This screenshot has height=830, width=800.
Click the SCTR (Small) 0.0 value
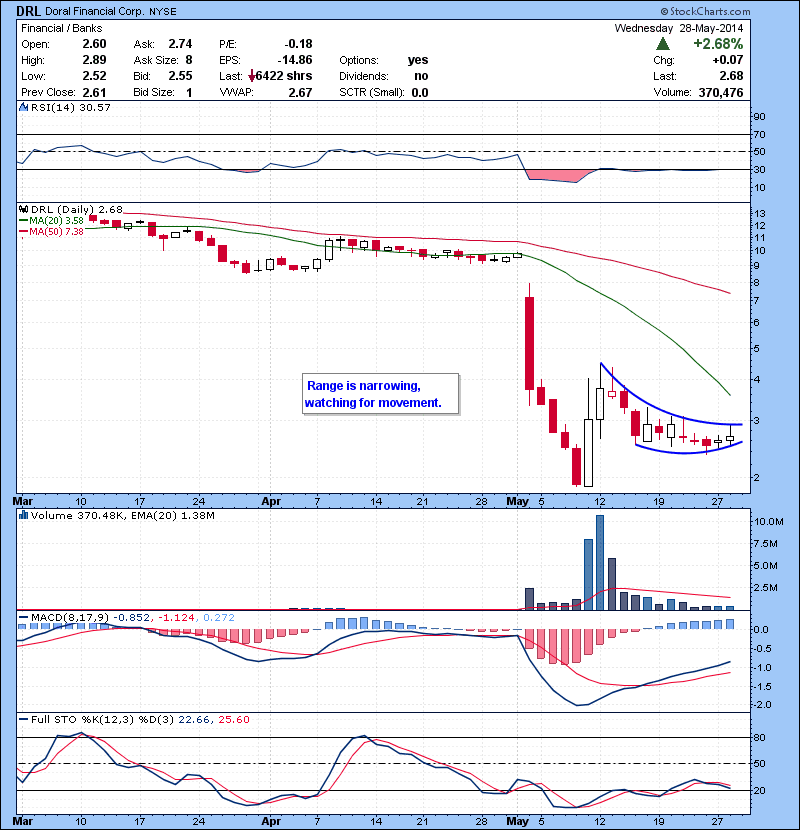point(420,92)
